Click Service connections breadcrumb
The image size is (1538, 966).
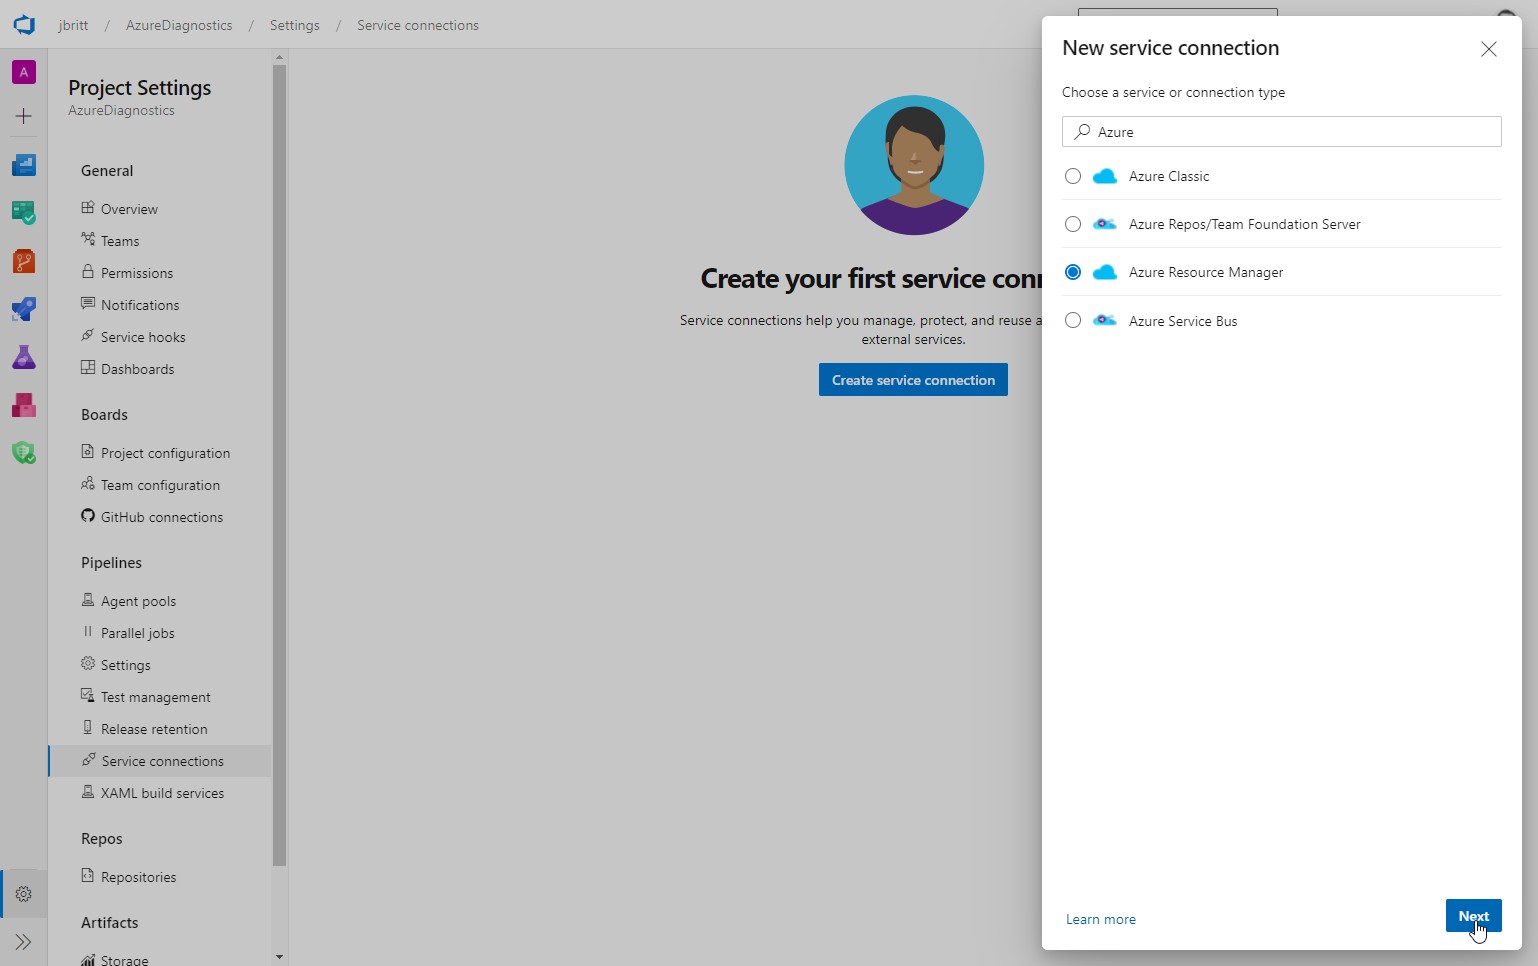point(418,25)
